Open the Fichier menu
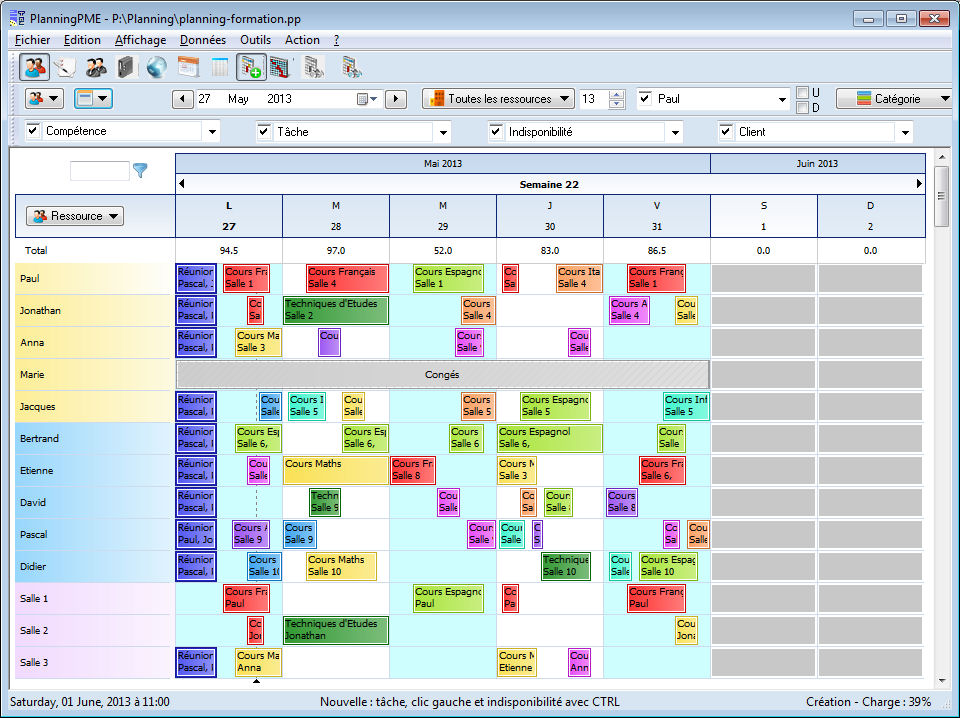Viewport: 960px width, 718px height. click(x=32, y=40)
